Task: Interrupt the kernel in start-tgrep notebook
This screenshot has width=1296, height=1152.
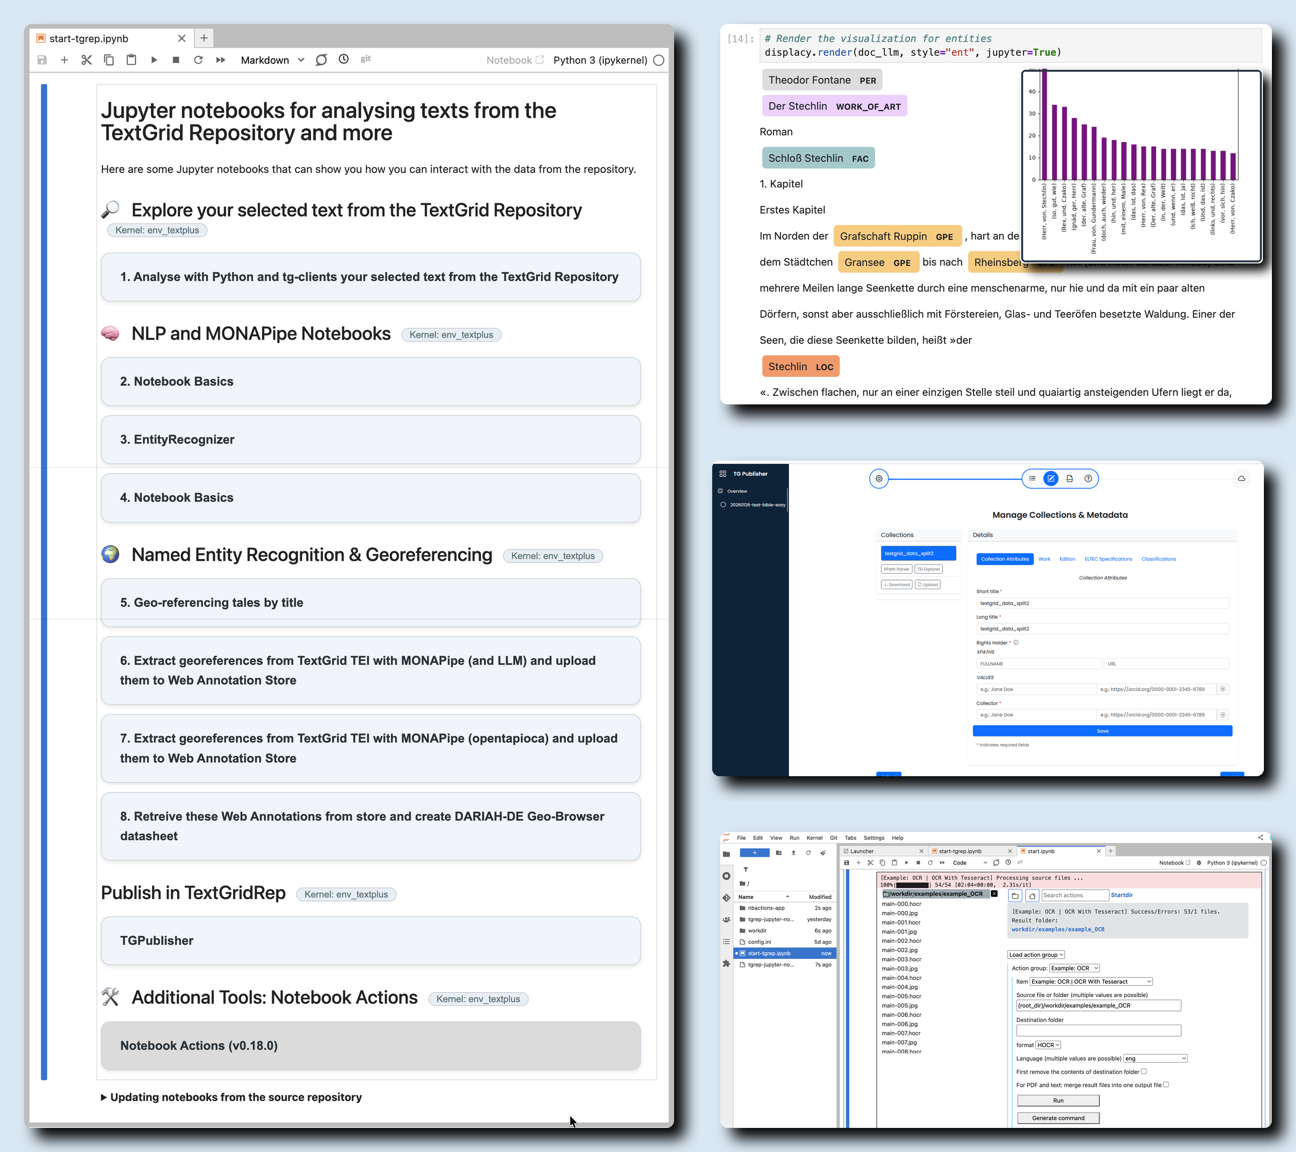Action: [176, 60]
